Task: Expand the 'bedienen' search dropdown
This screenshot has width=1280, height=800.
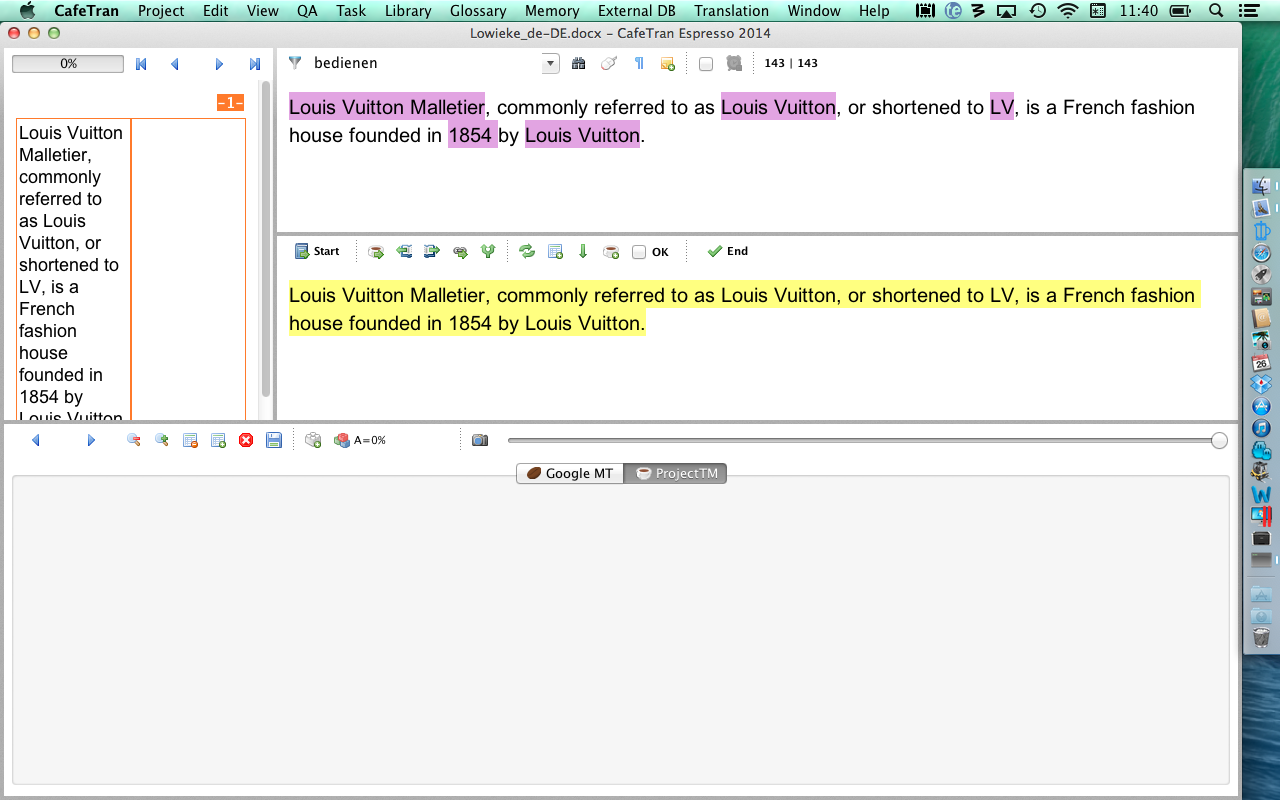Action: (550, 63)
